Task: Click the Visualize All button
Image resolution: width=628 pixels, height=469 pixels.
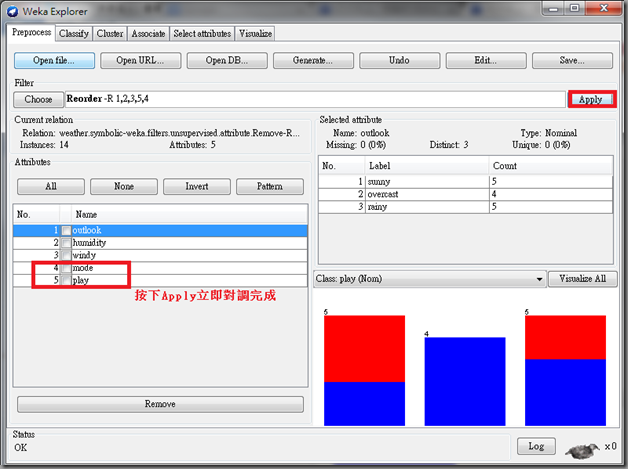Action: click(x=582, y=279)
